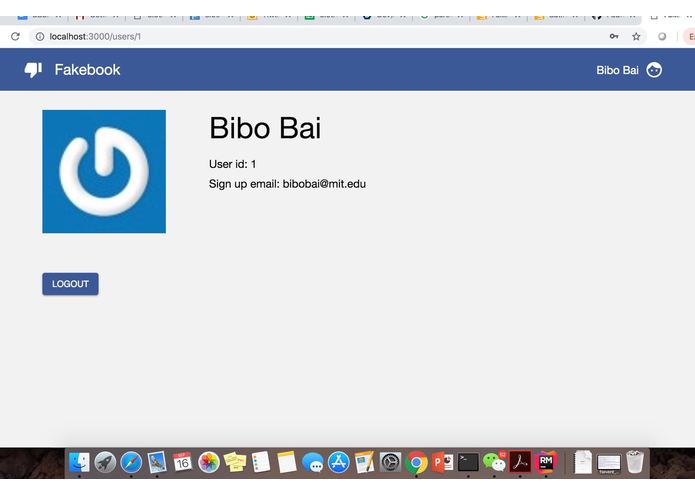The image size is (695, 494).
Task: Open System Preferences gear in the Dock
Action: (x=390, y=463)
